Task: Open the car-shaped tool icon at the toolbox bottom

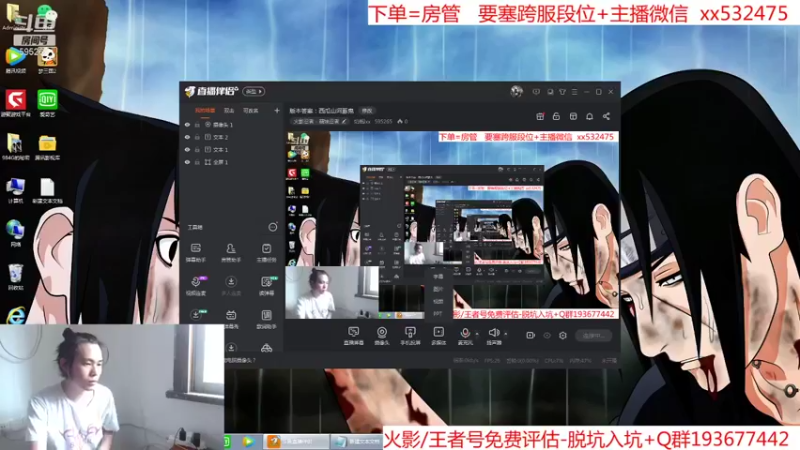Action: pos(266,348)
